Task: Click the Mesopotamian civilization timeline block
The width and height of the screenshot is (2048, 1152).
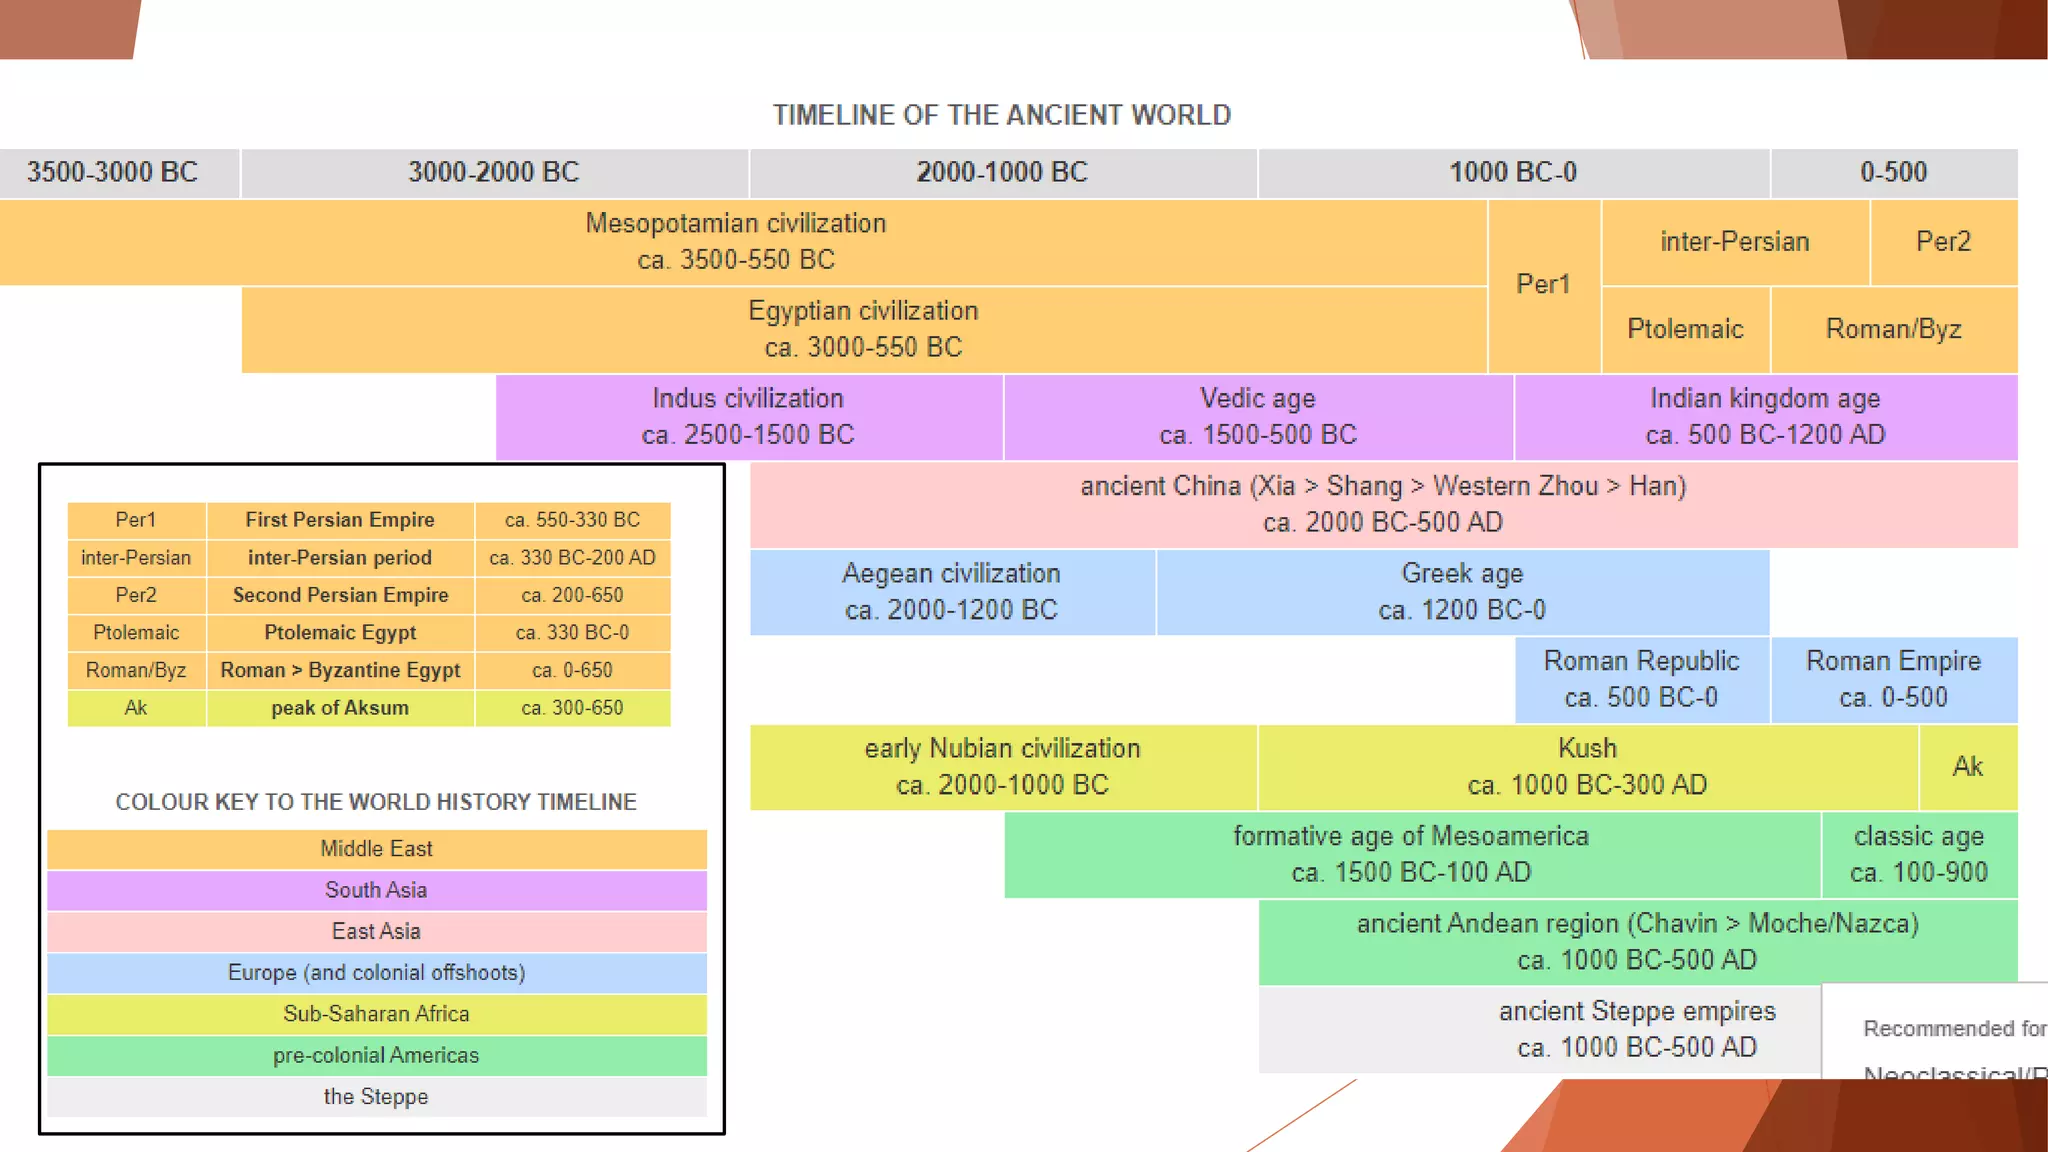Action: pos(736,241)
